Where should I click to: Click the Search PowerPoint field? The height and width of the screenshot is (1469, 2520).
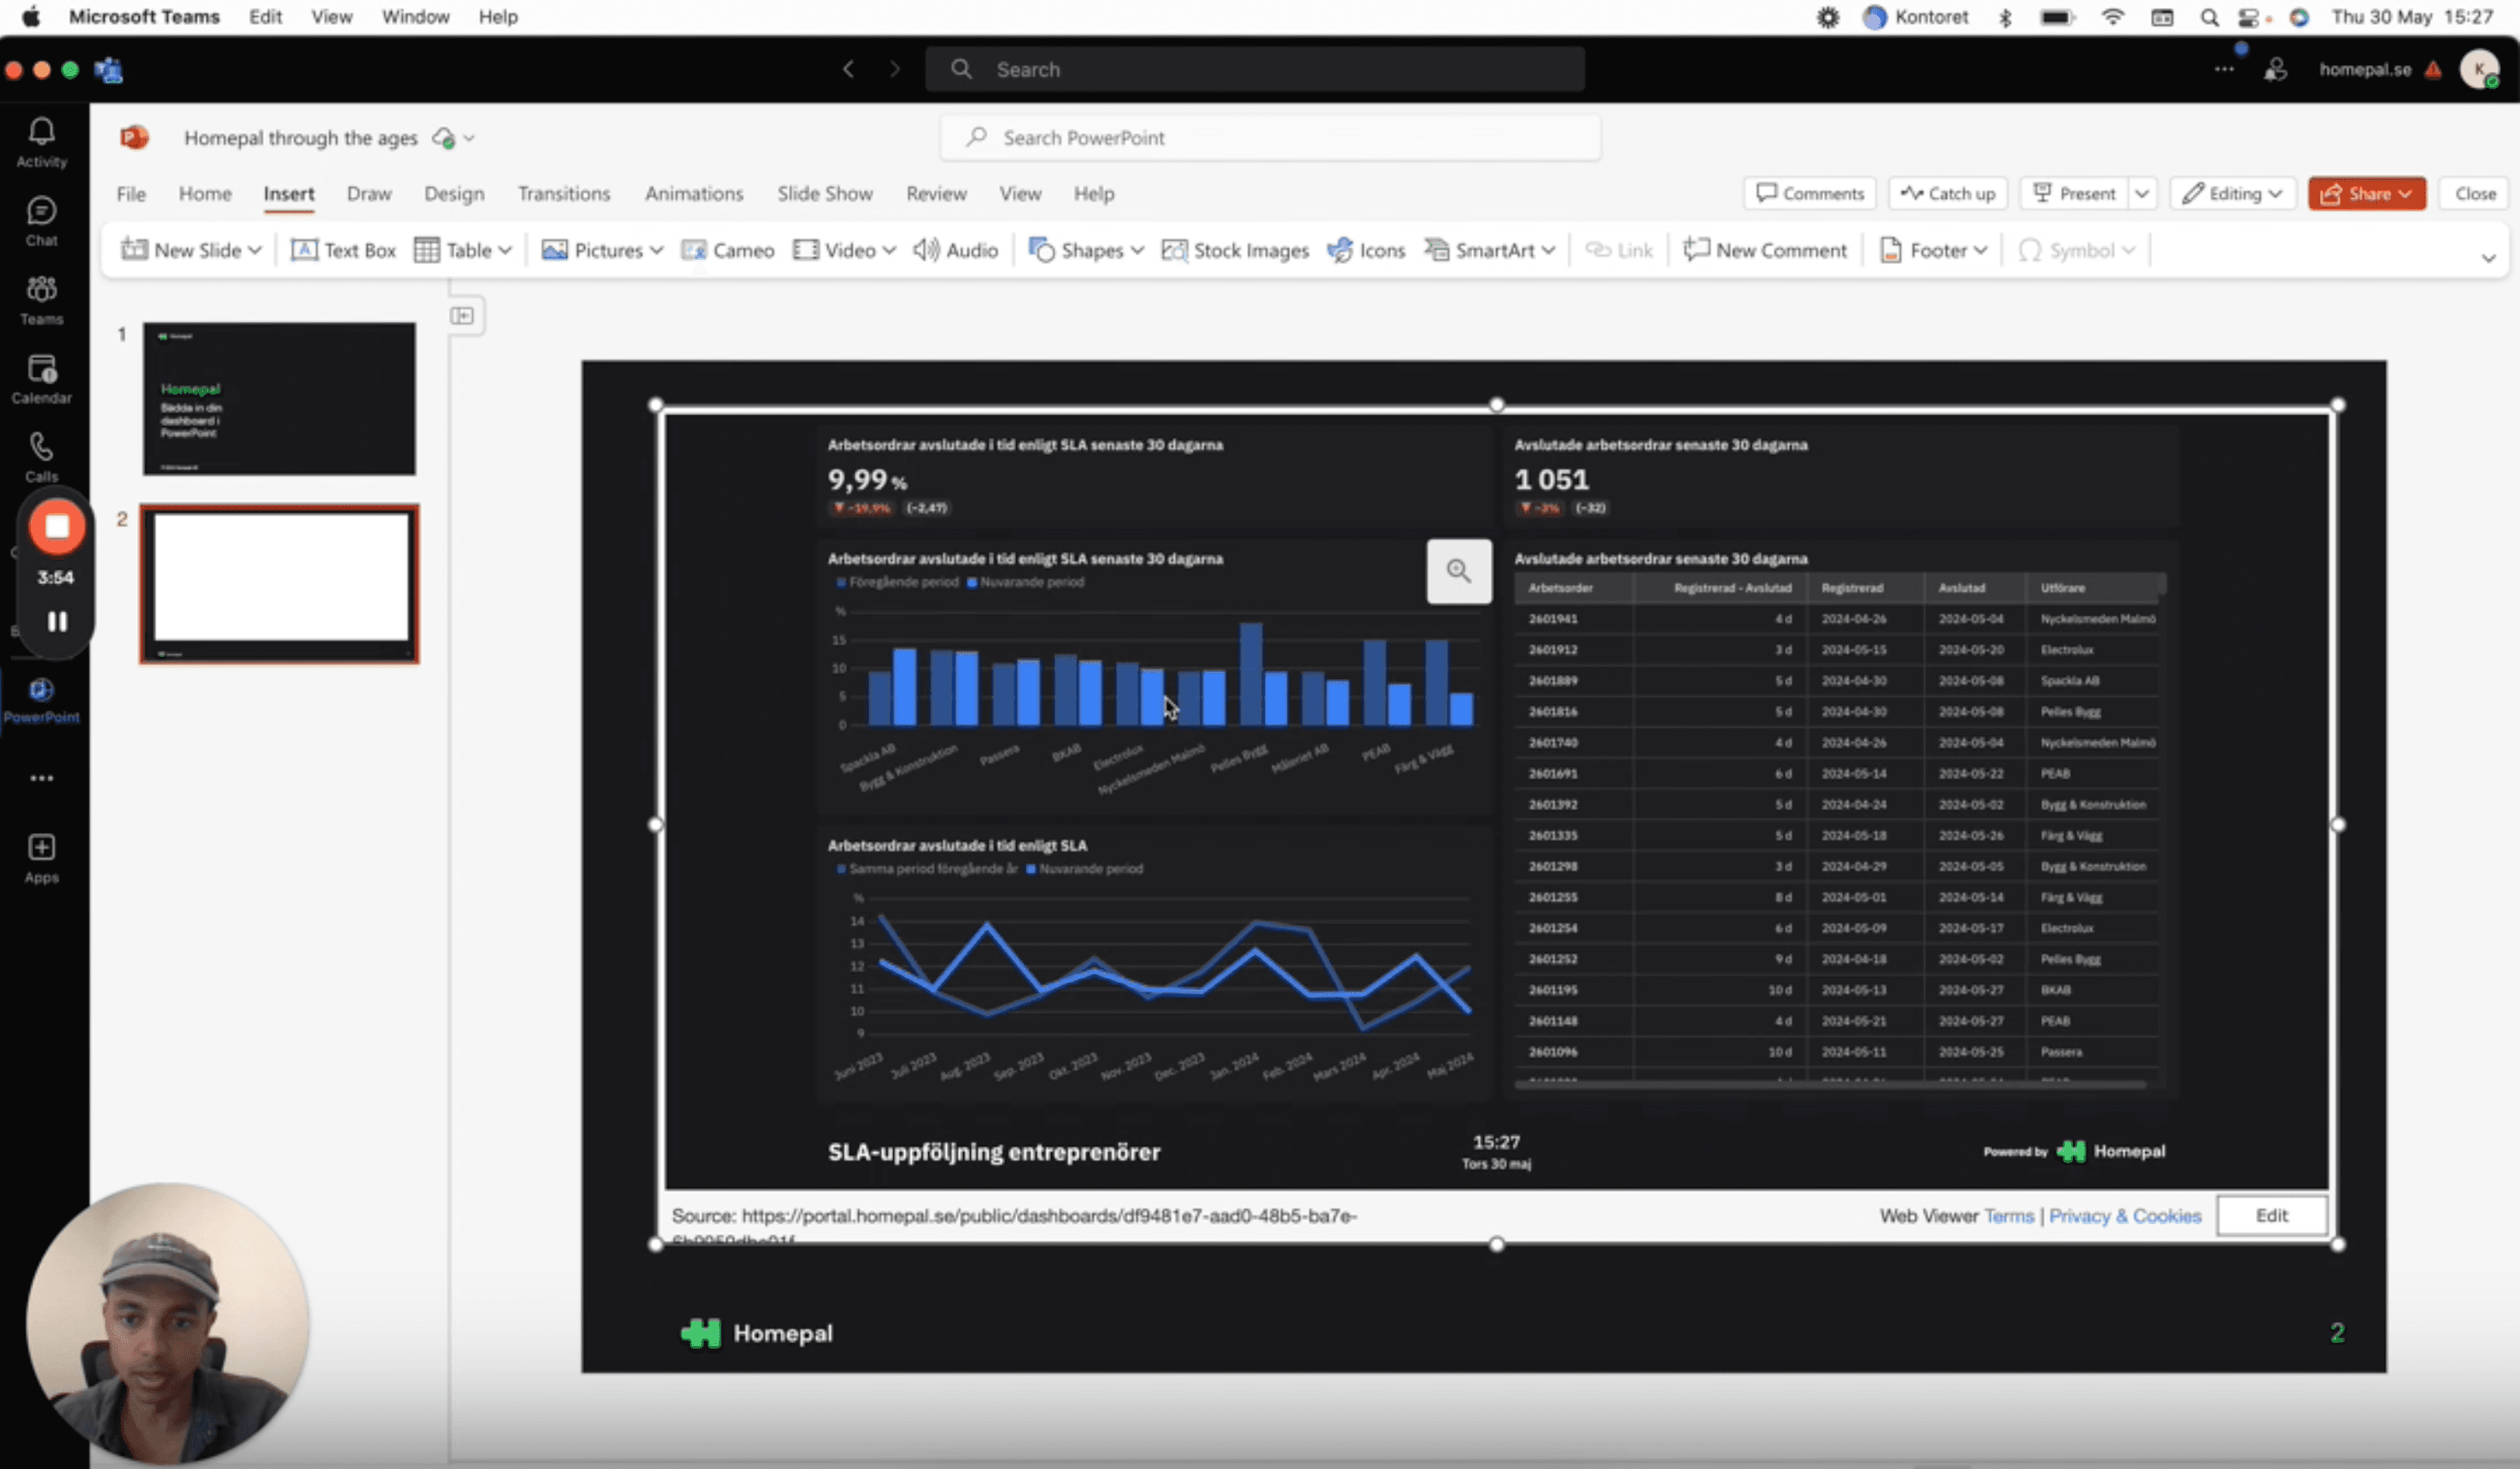click(x=1270, y=138)
